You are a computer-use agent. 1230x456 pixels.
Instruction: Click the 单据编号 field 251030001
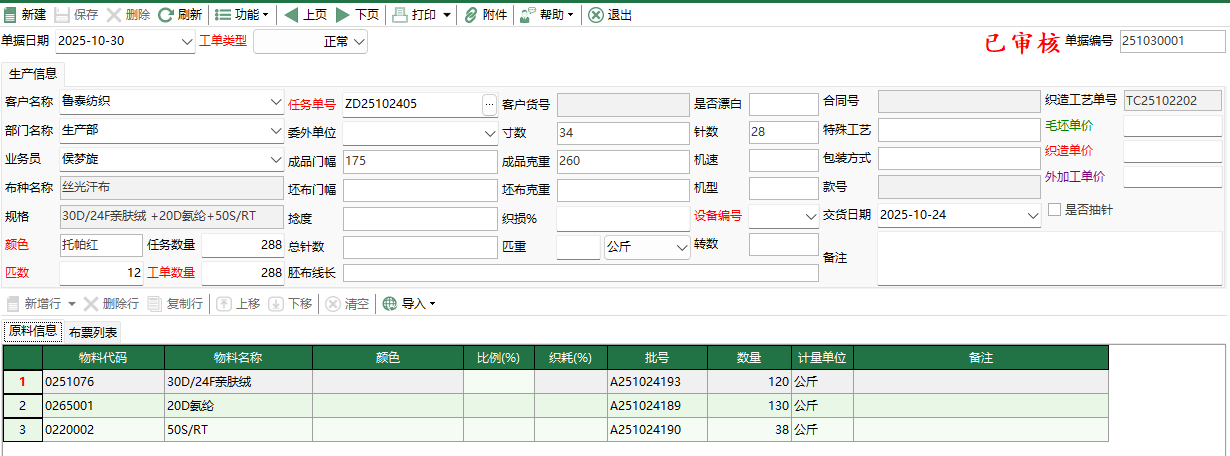[x=1171, y=41]
